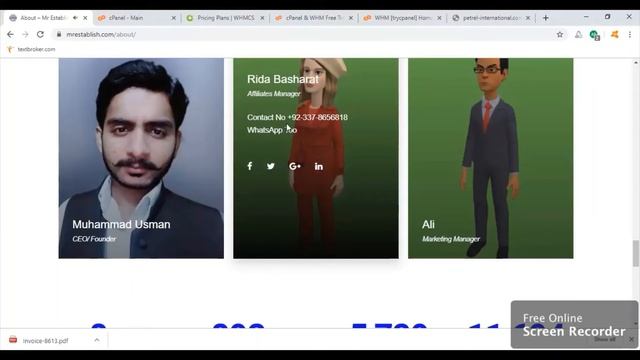640x360 pixels.
Task: Open the Chrome three-dot menu
Action: 630,35
